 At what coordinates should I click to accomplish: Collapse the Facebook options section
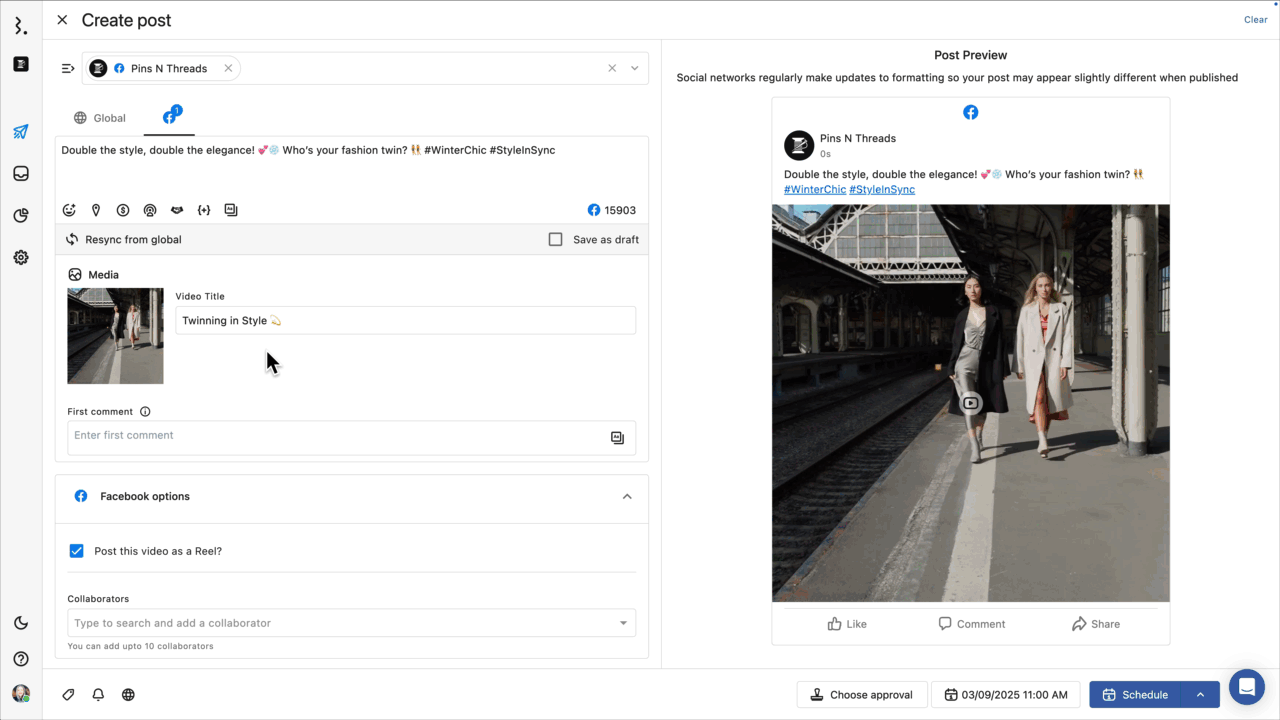[x=627, y=496]
